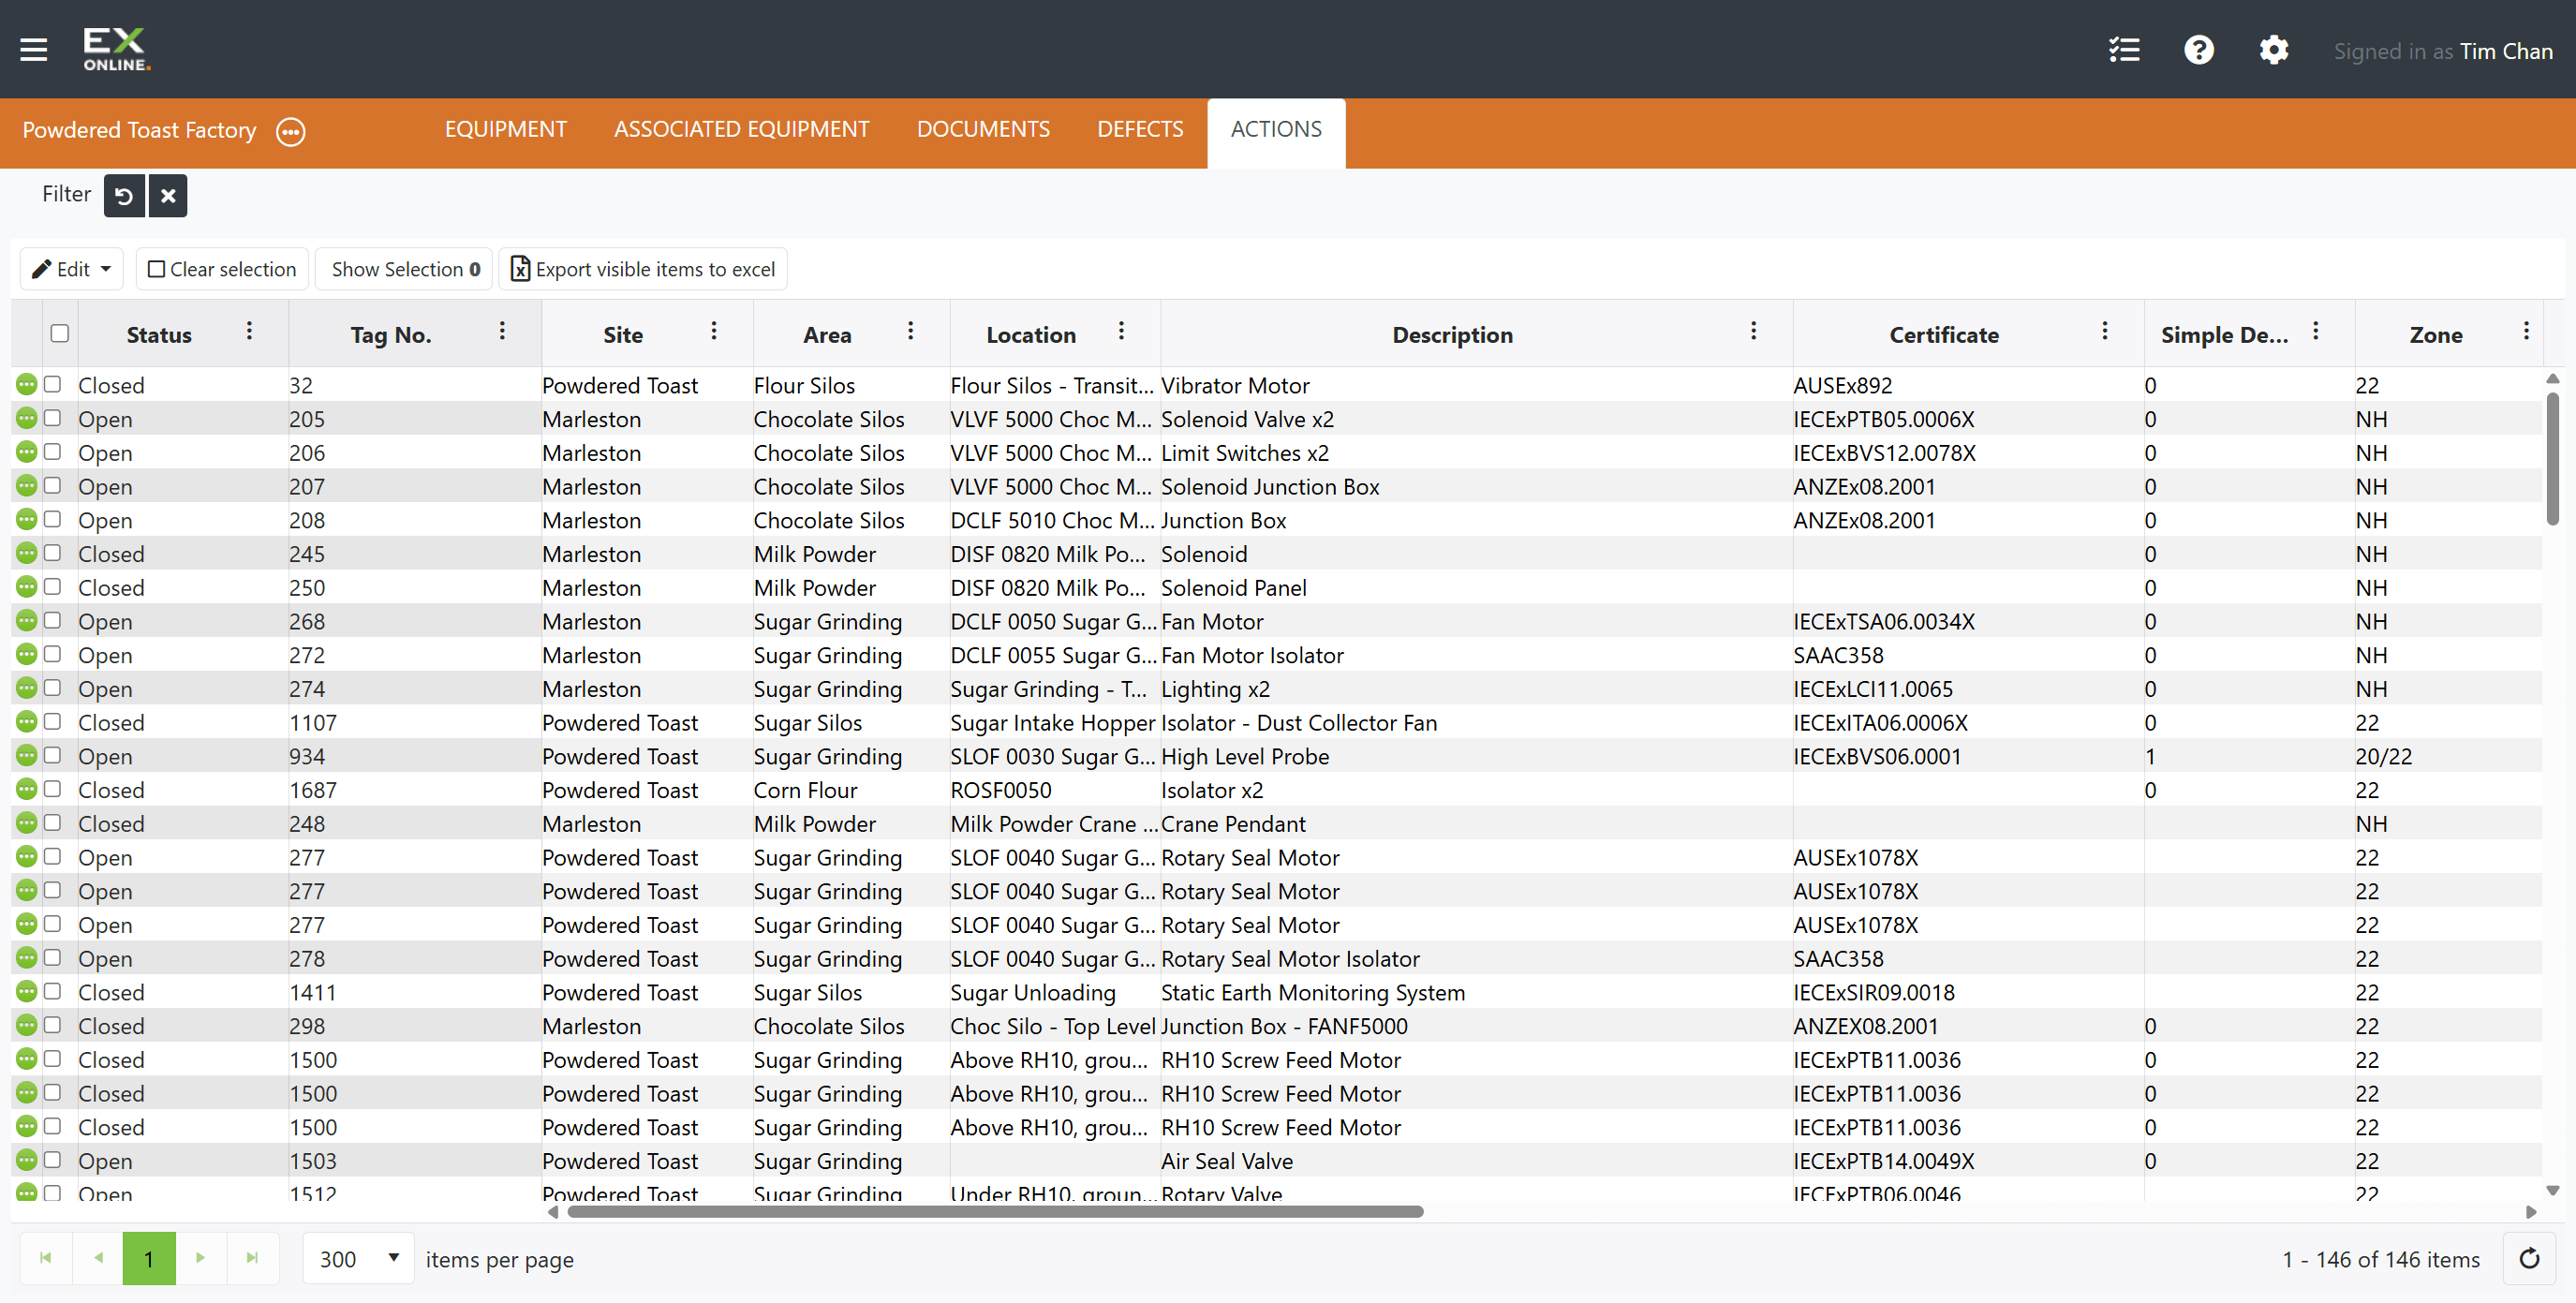Click the vertical scrollbar thumb
Viewport: 2576px width, 1303px height.
[x=2552, y=459]
